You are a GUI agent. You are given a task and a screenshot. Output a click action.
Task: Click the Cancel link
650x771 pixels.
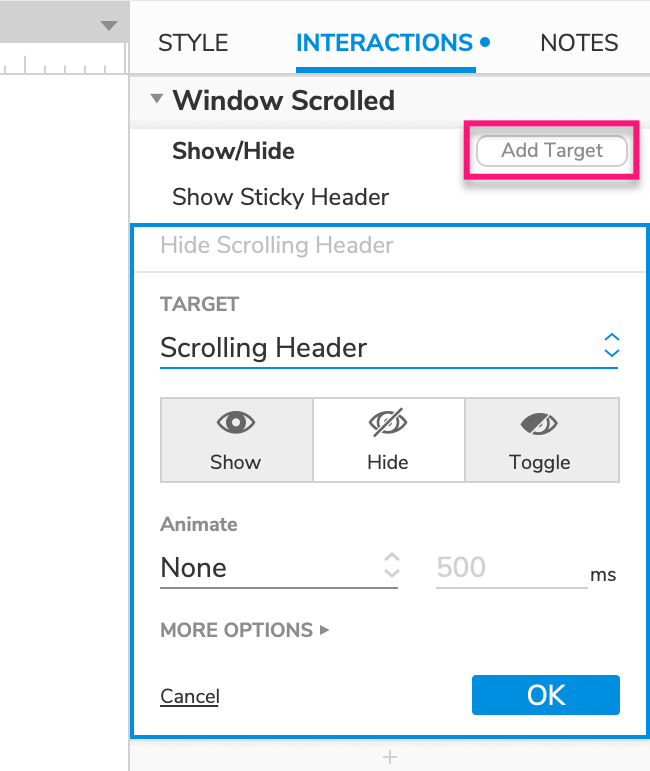(x=189, y=696)
